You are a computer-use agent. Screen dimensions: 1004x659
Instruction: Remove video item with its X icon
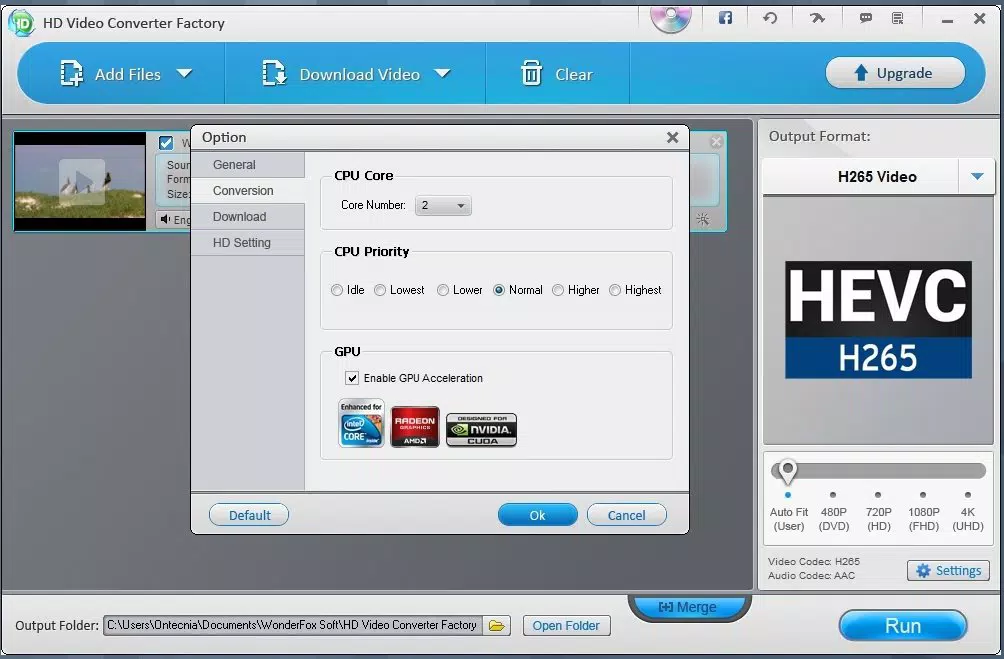click(x=717, y=142)
